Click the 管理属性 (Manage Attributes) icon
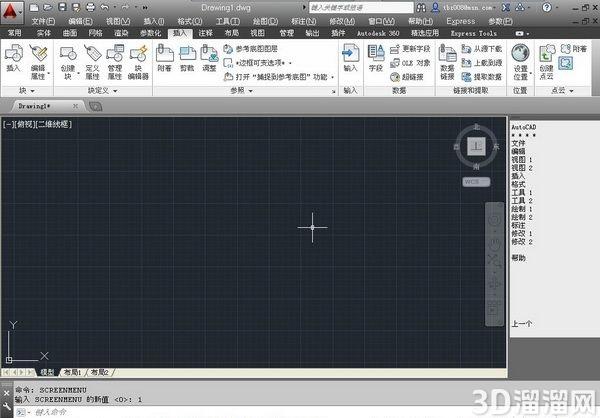 114,62
